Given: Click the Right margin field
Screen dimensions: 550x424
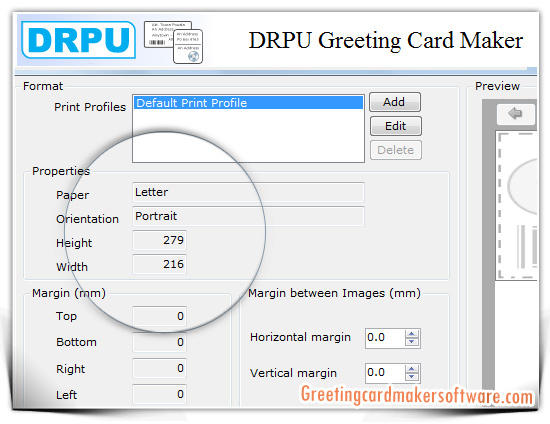Looking at the screenshot, I should coord(160,368).
